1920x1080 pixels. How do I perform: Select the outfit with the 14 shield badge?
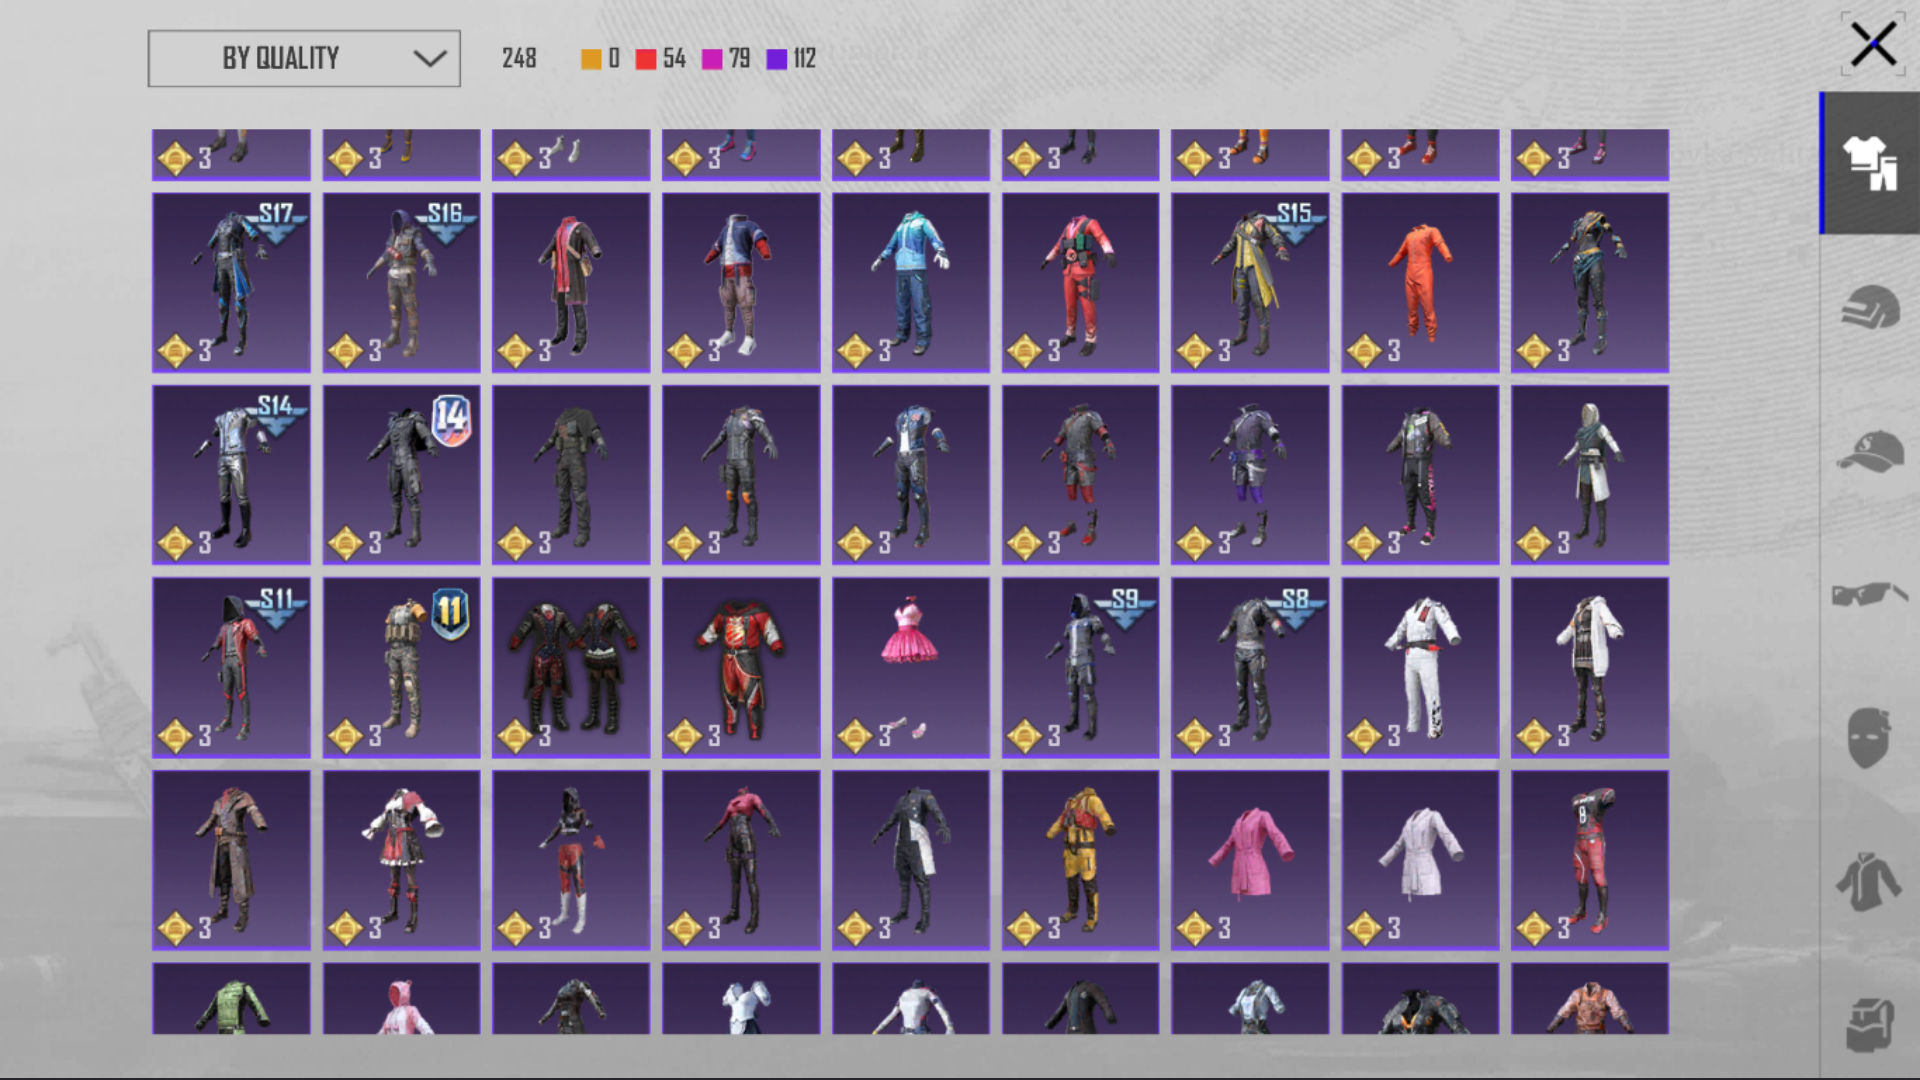401,475
